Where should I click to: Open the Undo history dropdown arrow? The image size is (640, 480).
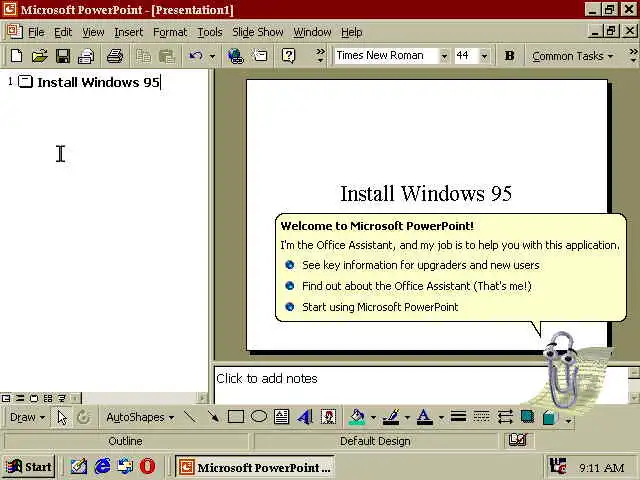point(212,56)
